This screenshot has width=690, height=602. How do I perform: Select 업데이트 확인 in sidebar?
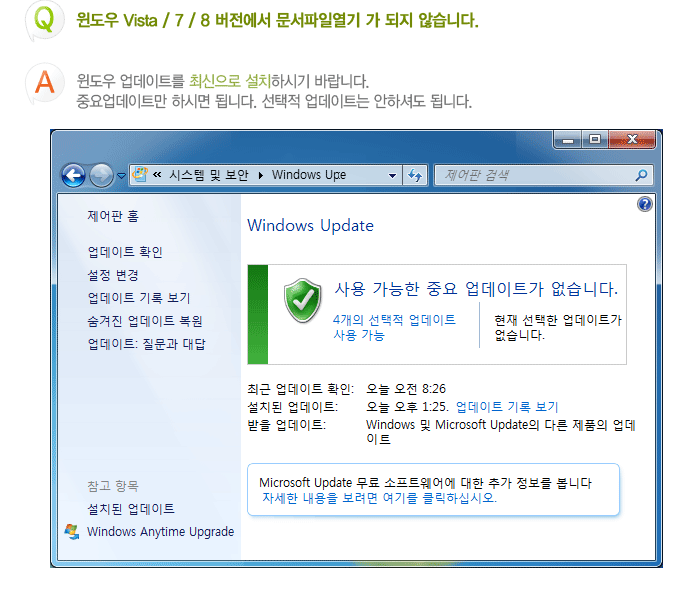tap(125, 252)
